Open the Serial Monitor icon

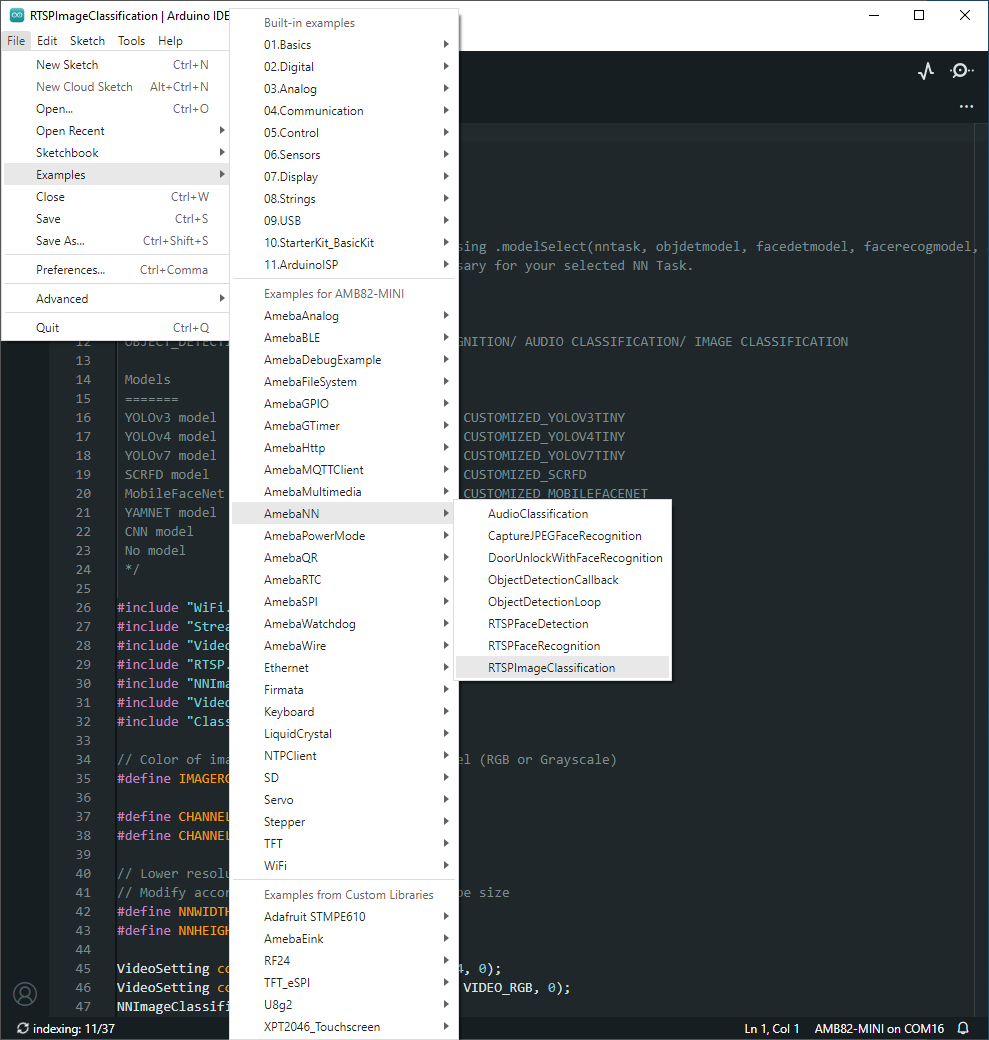click(x=961, y=71)
